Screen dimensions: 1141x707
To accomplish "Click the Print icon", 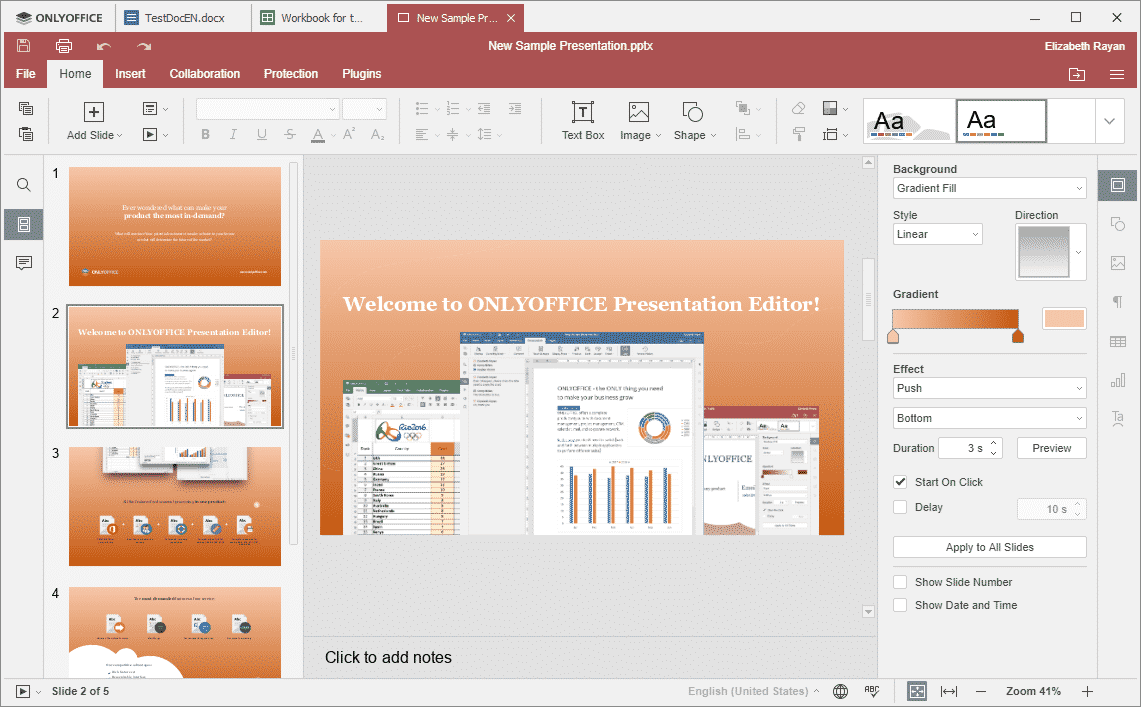I will point(64,46).
